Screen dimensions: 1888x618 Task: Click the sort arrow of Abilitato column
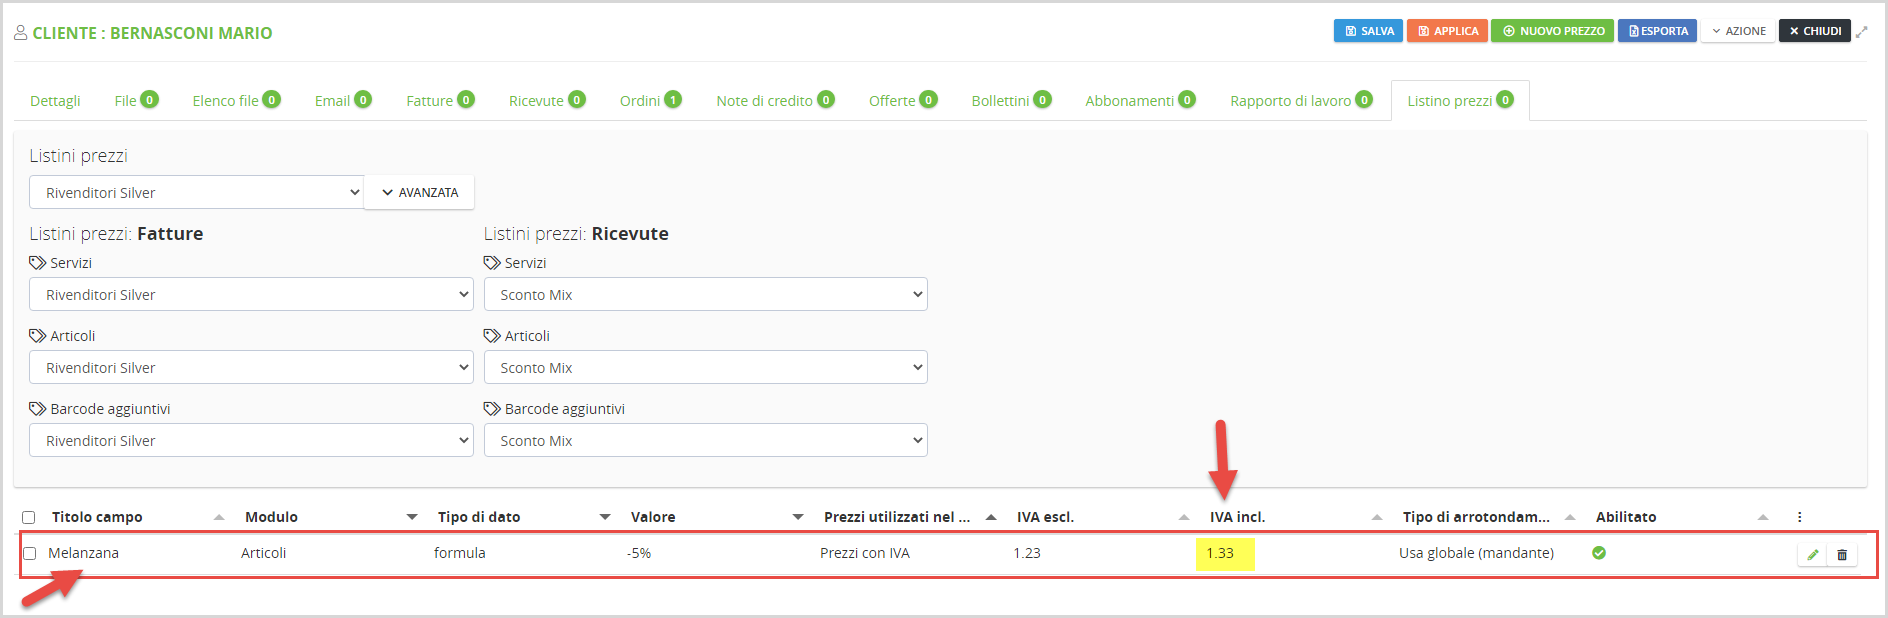point(1763,517)
